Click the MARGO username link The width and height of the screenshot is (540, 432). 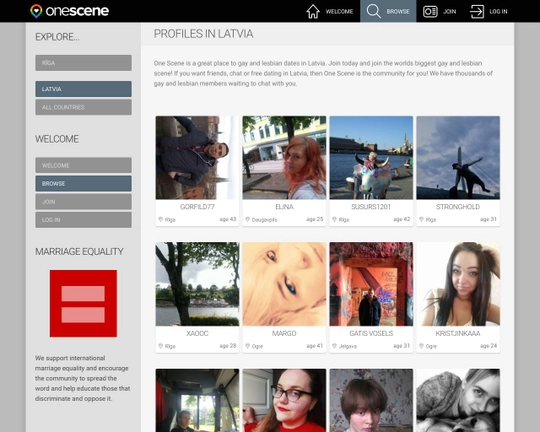(x=284, y=333)
